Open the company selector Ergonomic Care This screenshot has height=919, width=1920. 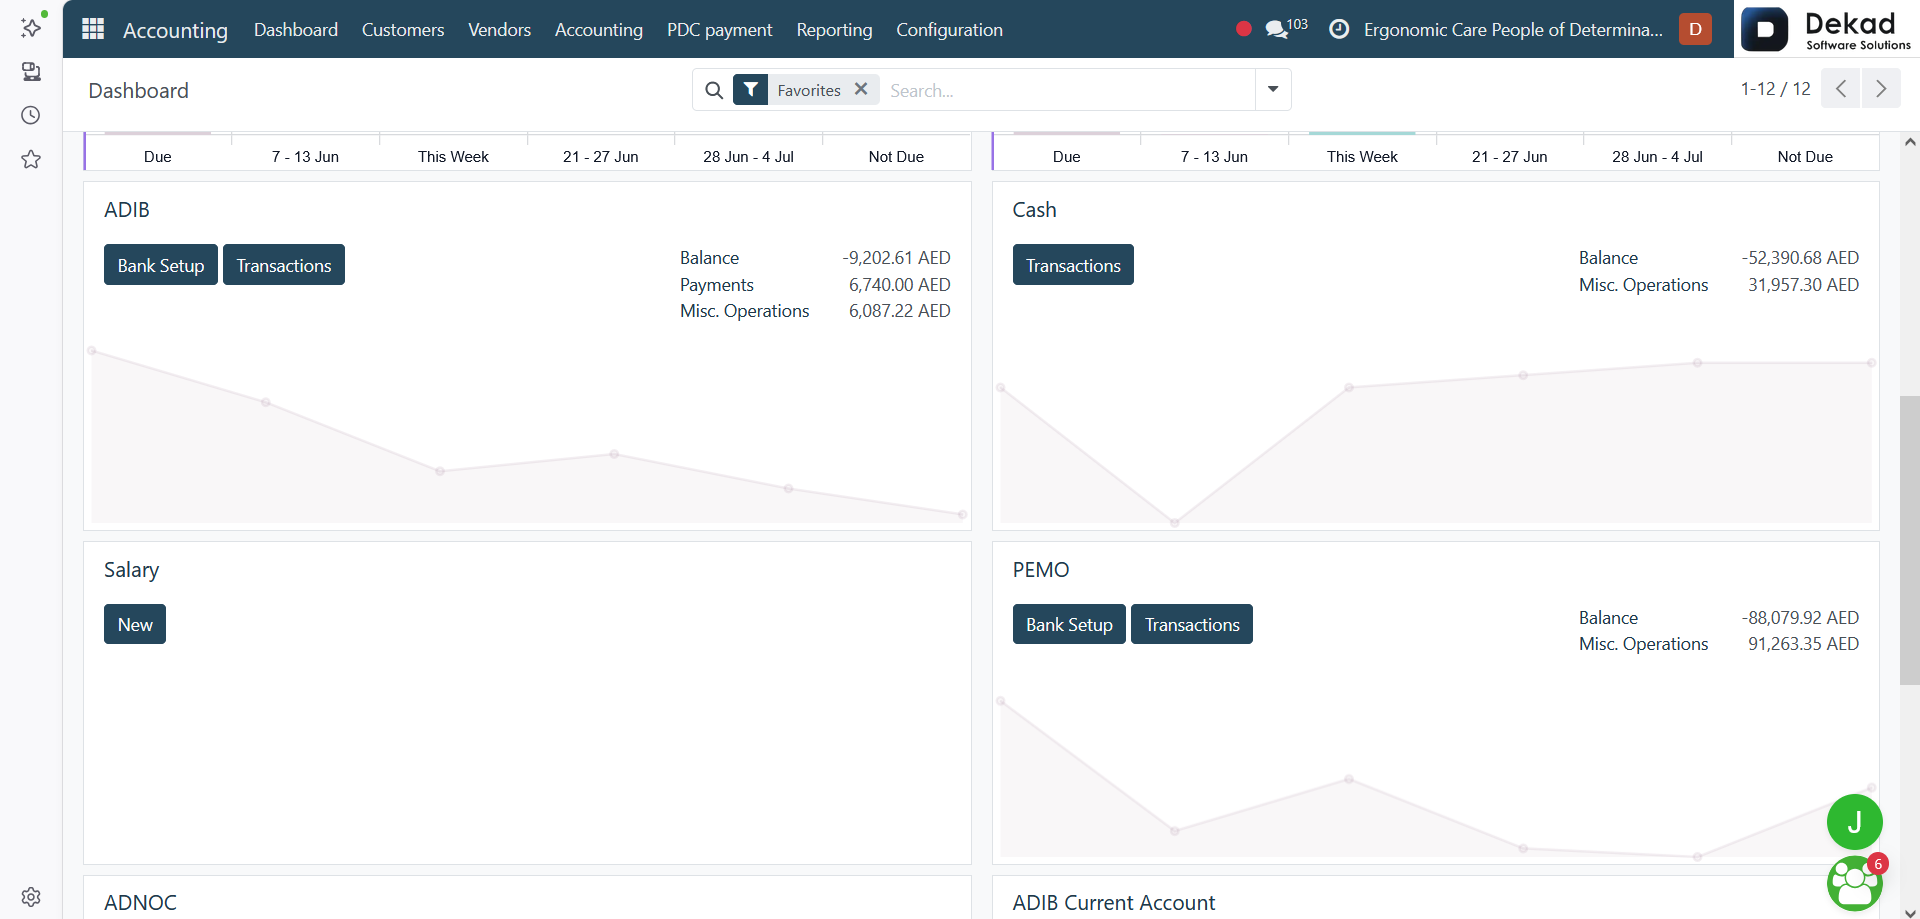pos(1513,29)
